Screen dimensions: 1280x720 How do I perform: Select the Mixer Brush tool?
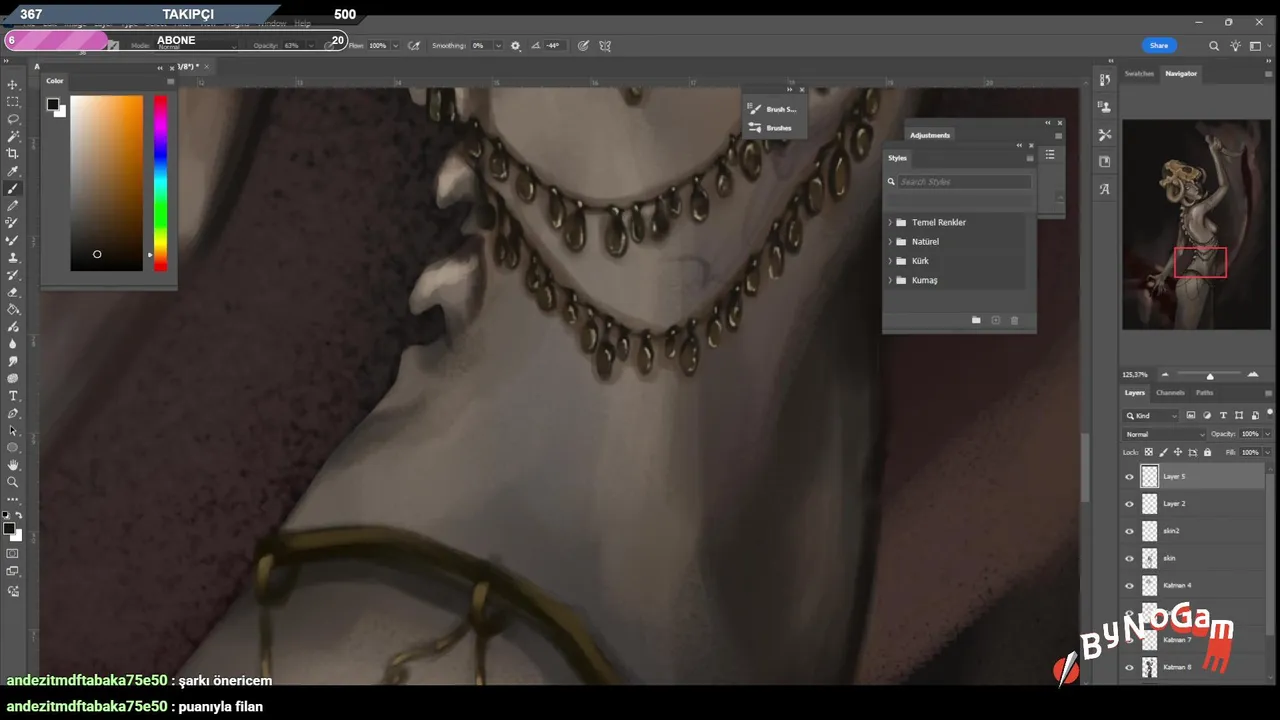[13, 240]
